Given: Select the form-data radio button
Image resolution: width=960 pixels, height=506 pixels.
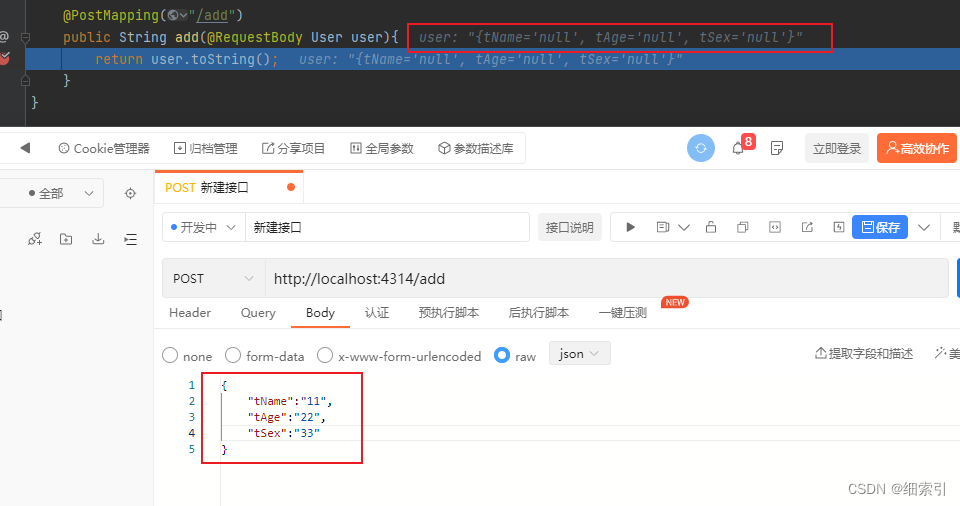Looking at the screenshot, I should coord(233,355).
